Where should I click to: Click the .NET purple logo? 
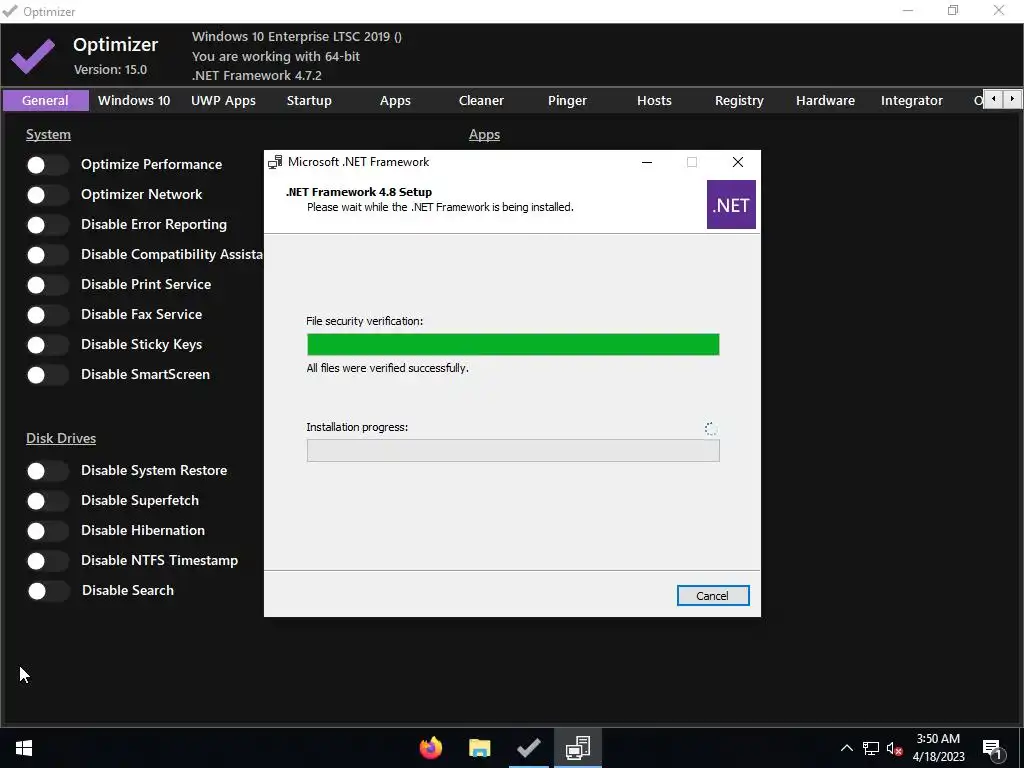(x=731, y=205)
